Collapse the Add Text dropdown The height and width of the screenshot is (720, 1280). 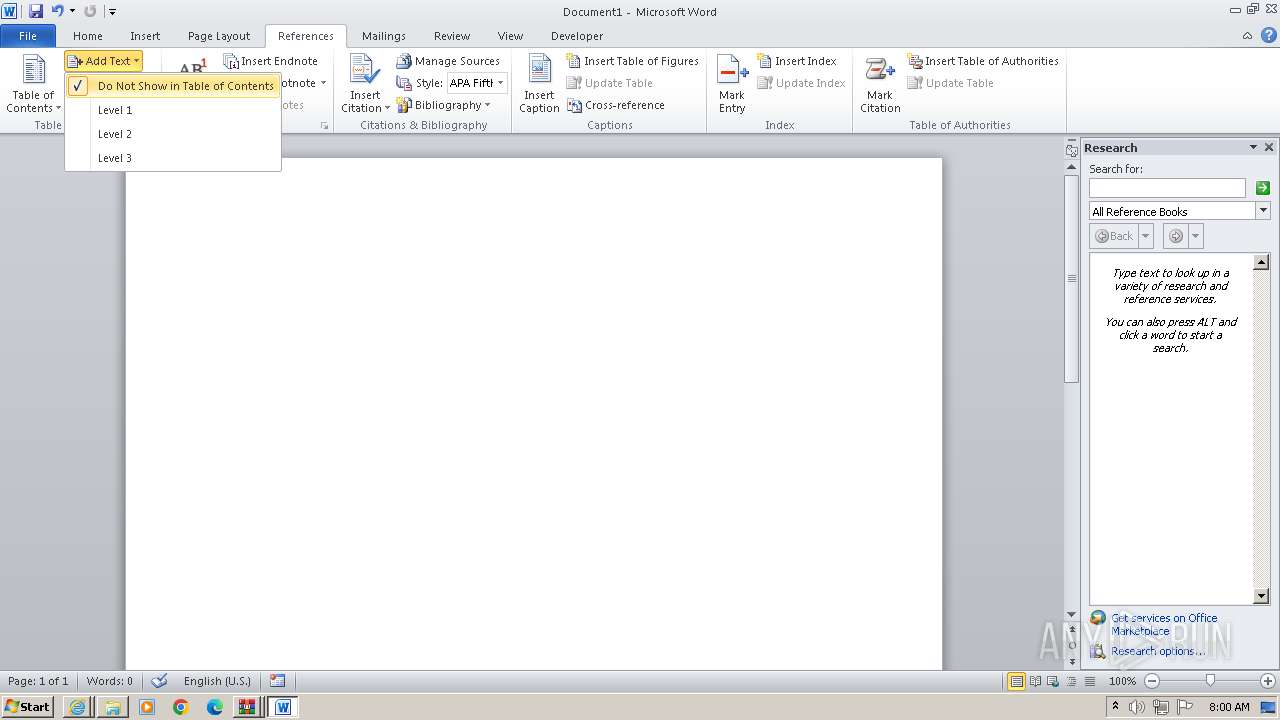tap(104, 61)
